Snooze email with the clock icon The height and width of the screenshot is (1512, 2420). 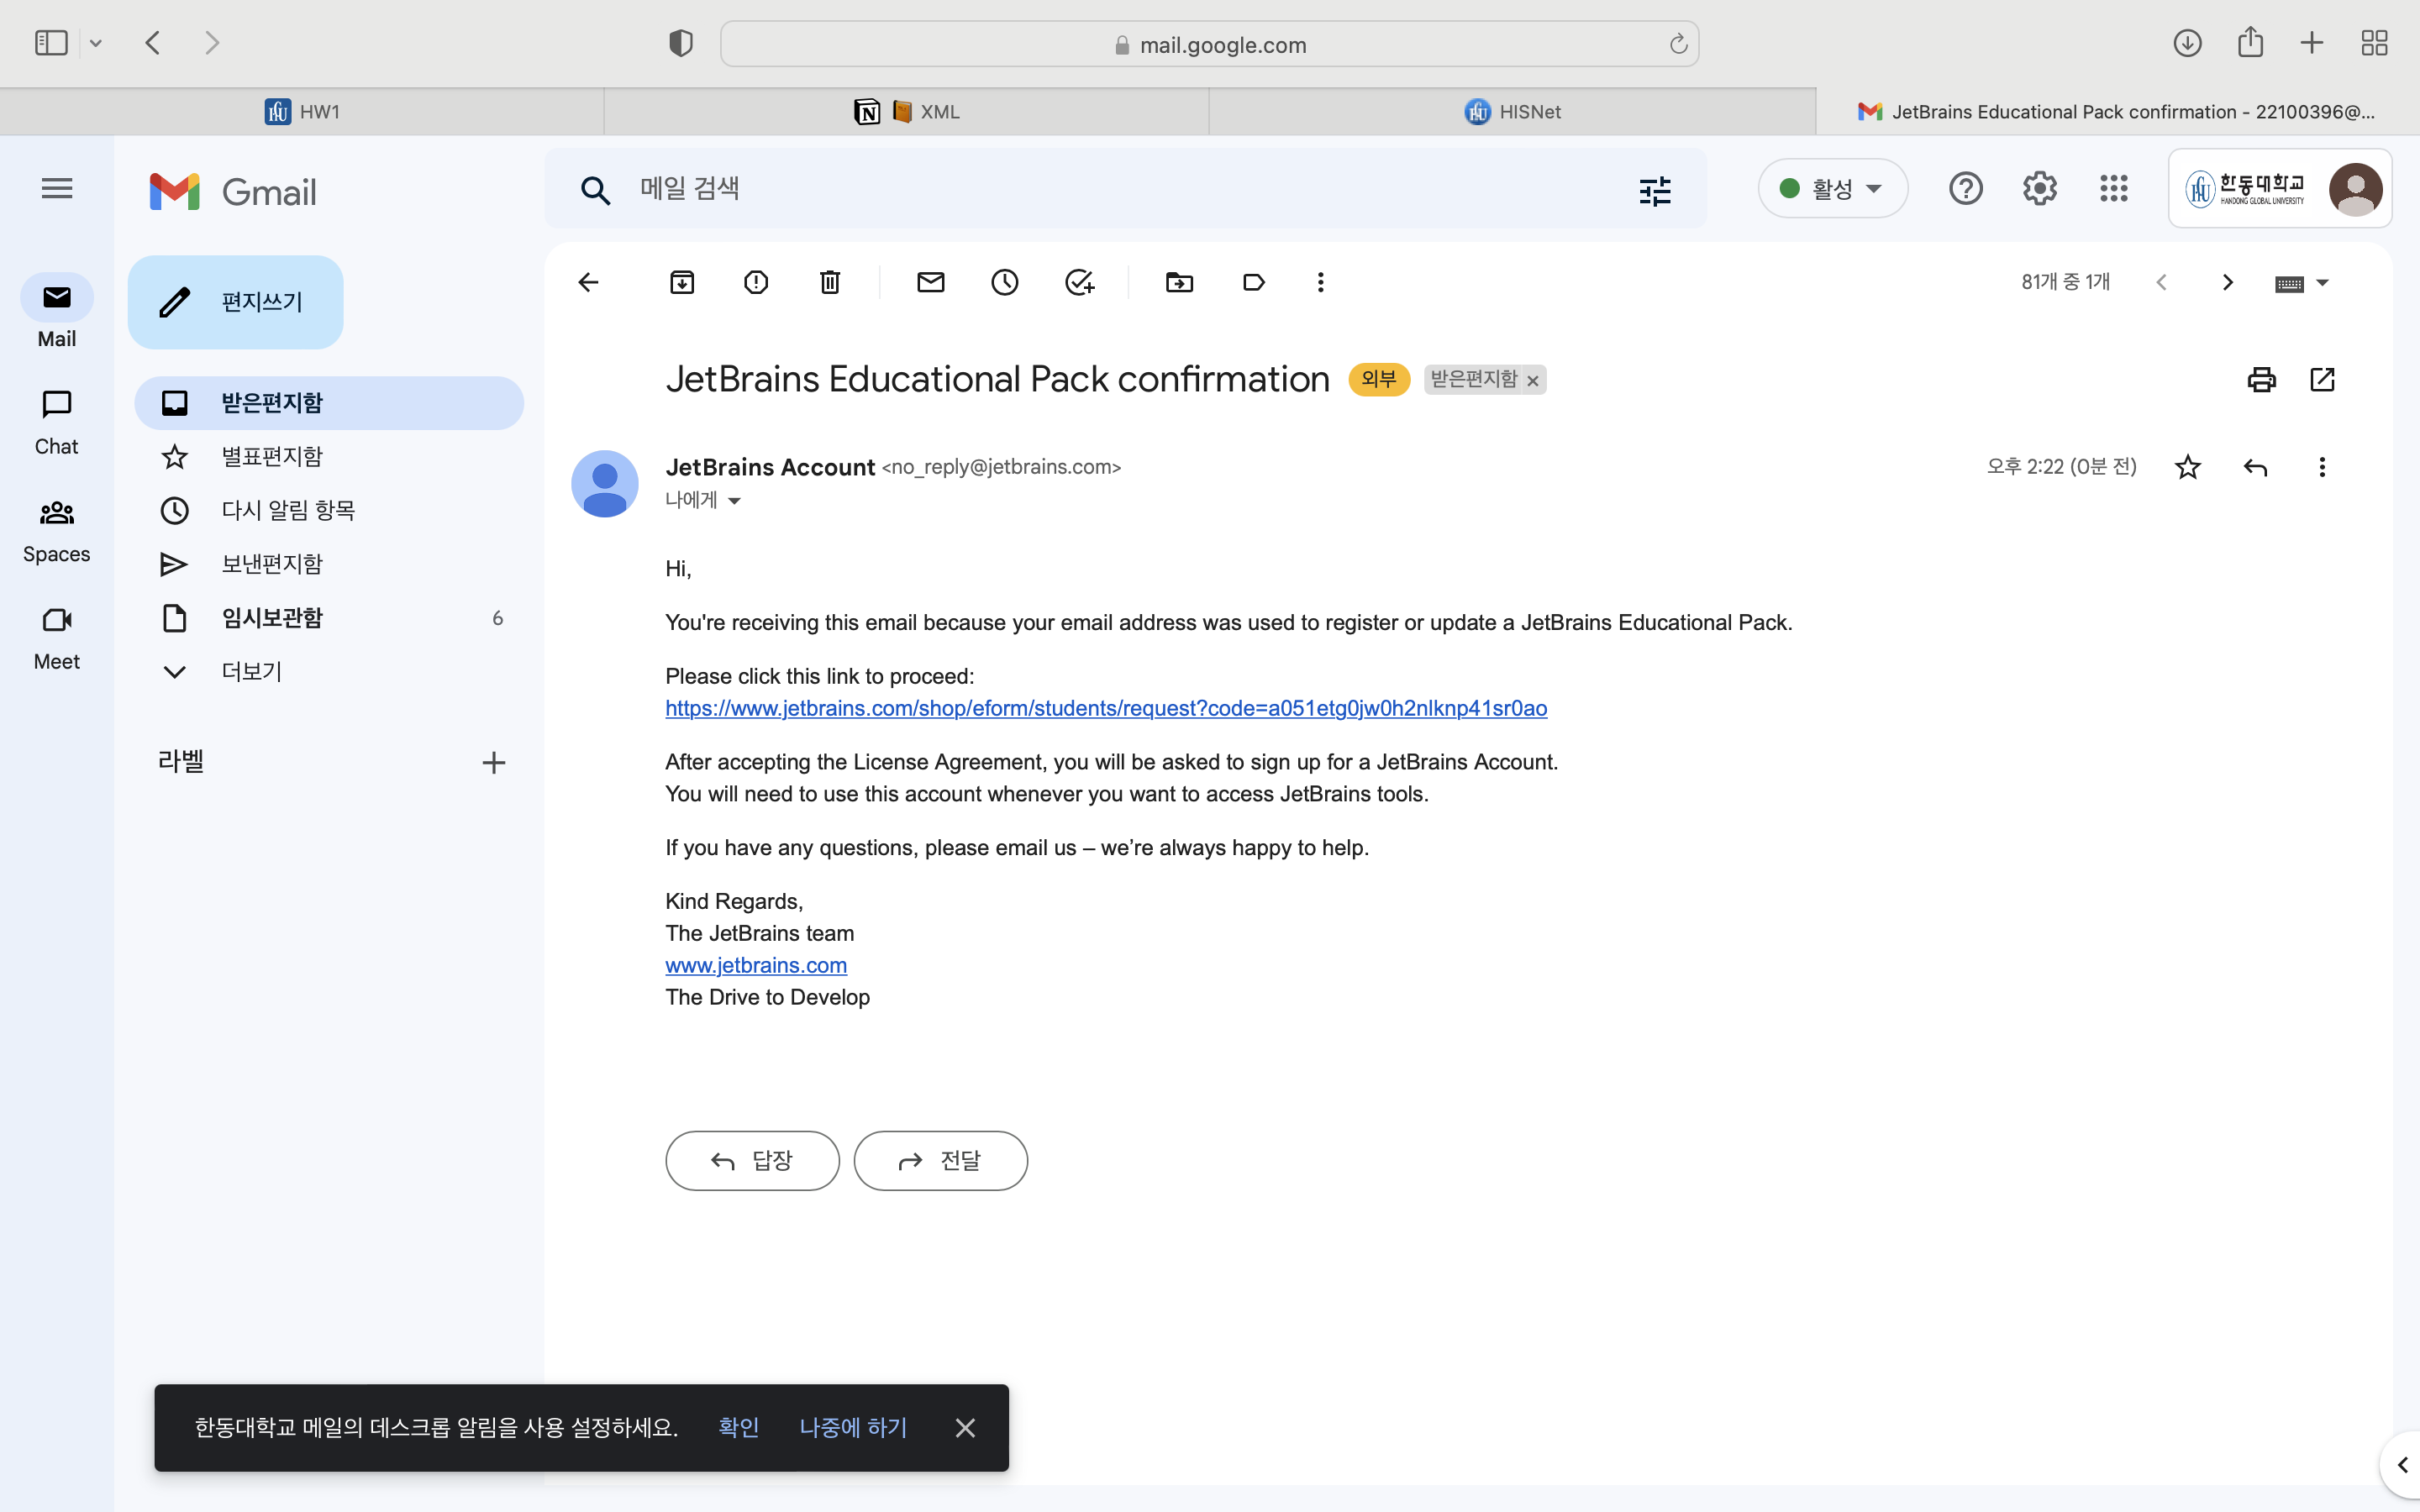[1004, 282]
